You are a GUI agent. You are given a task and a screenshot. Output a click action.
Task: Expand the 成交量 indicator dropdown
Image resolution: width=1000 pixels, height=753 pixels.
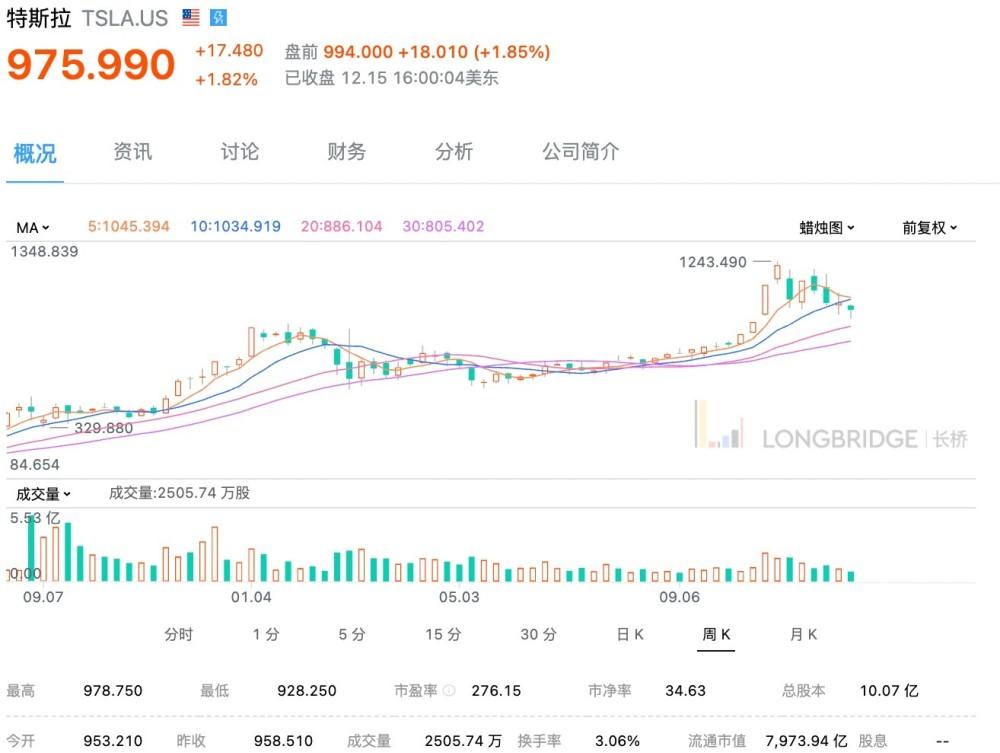(43, 493)
